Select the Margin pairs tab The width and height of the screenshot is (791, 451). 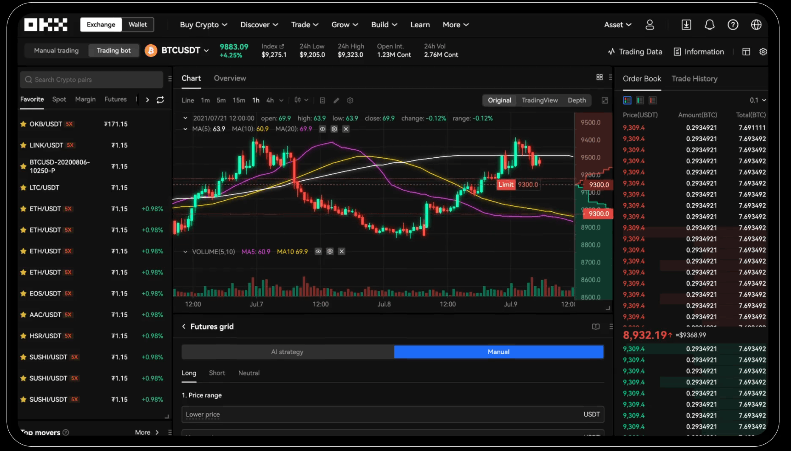(85, 99)
